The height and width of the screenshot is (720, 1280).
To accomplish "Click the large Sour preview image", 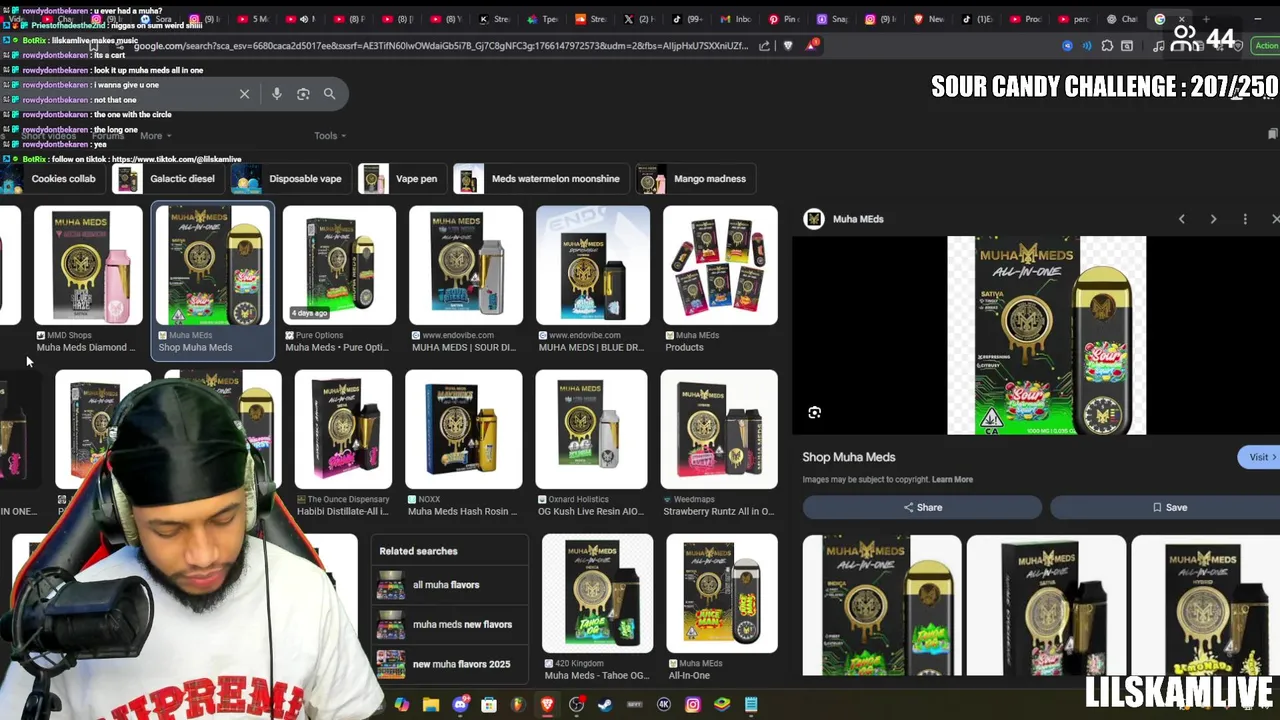I will [1046, 336].
